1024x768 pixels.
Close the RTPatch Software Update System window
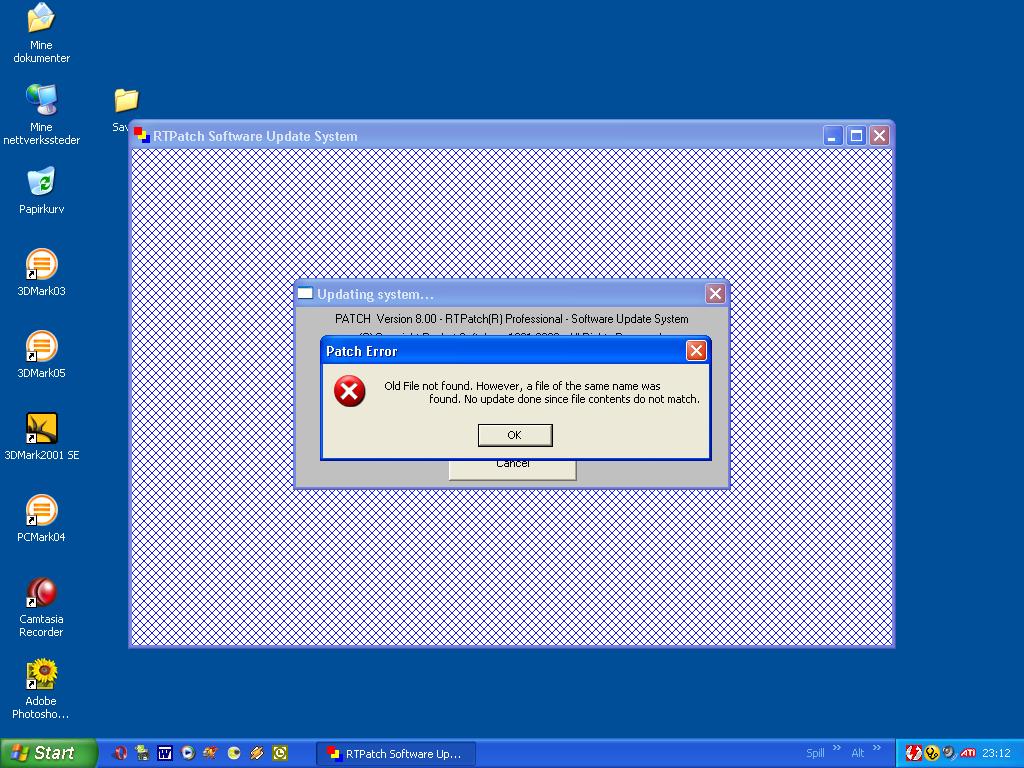point(880,136)
